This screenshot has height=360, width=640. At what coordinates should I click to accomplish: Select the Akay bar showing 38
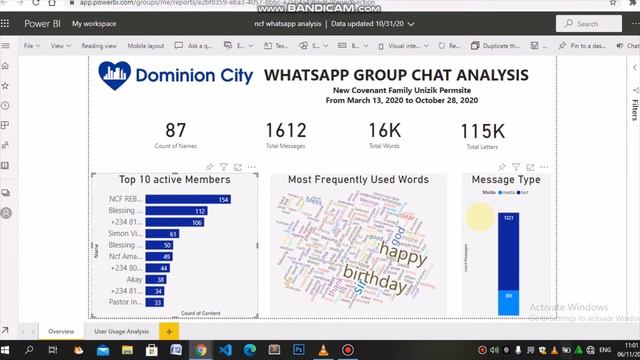pyautogui.click(x=156, y=280)
